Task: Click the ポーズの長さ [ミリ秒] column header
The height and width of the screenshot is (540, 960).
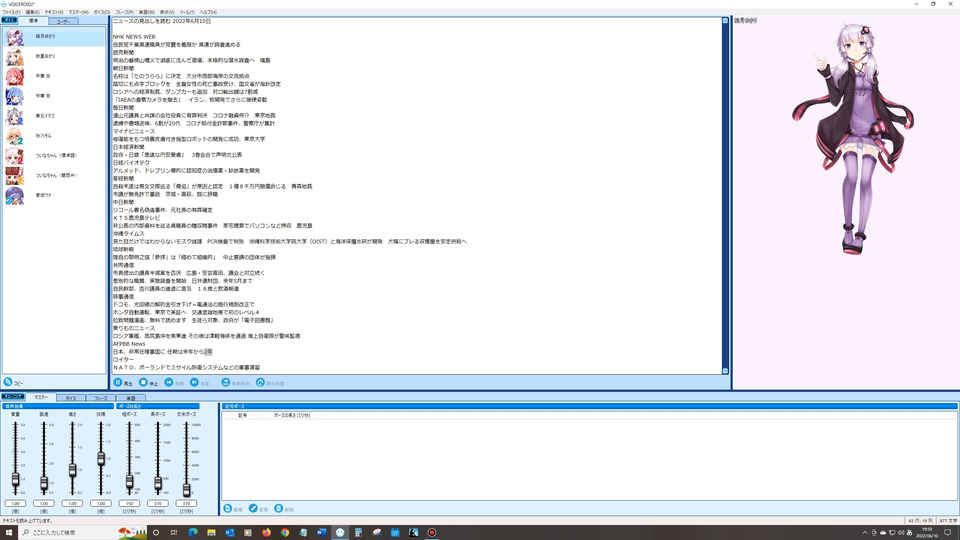Action: 292,415
